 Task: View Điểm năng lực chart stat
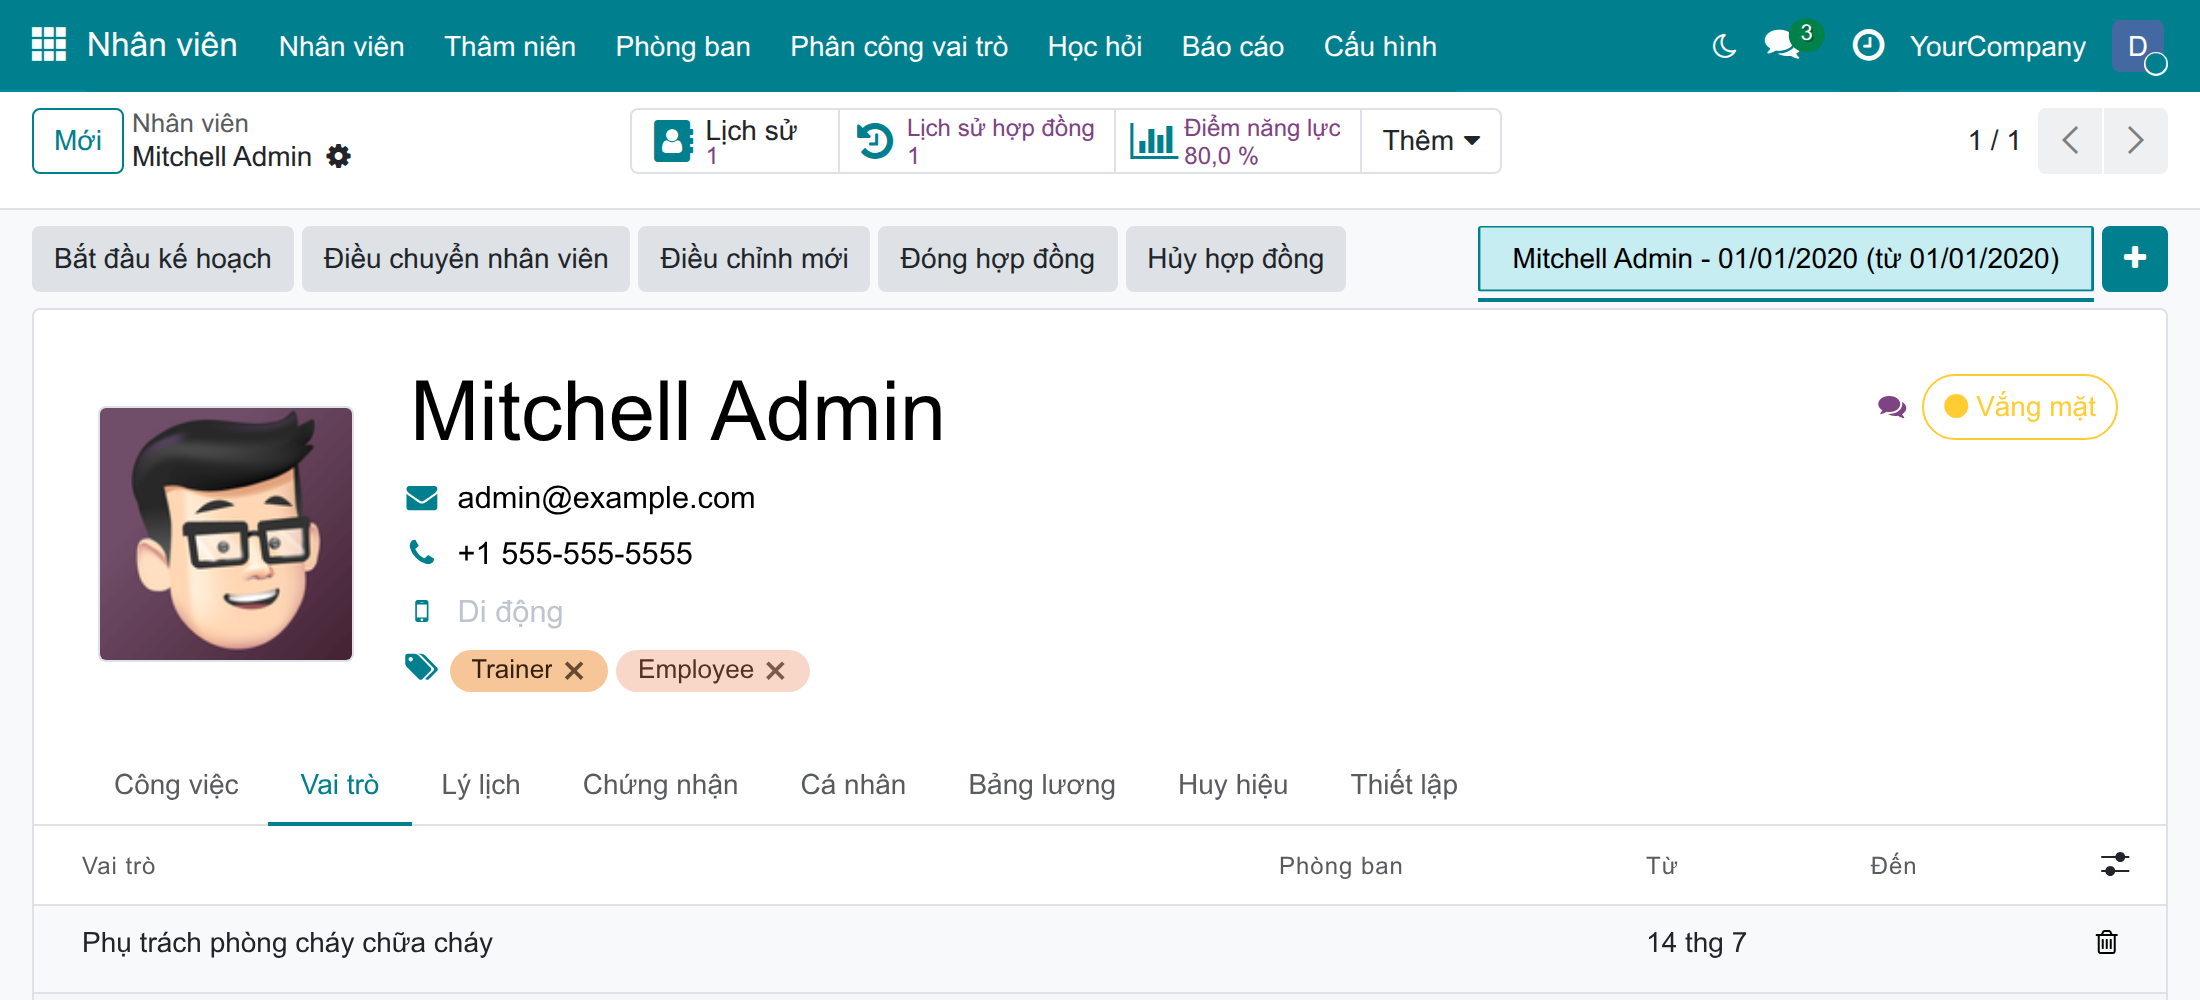point(1238,141)
